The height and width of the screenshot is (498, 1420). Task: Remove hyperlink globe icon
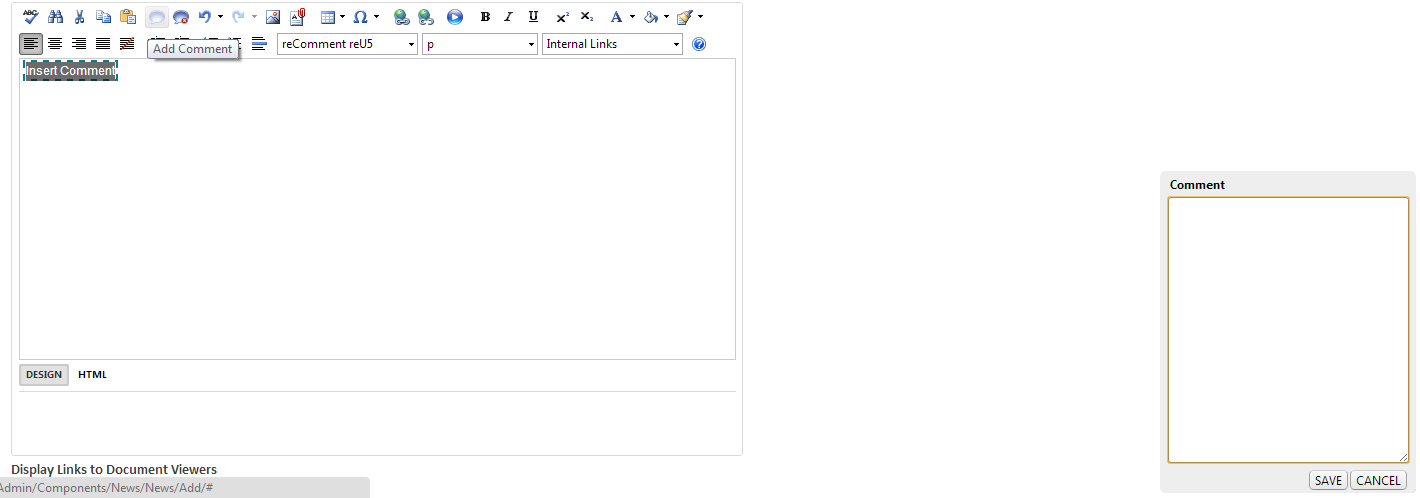point(425,17)
